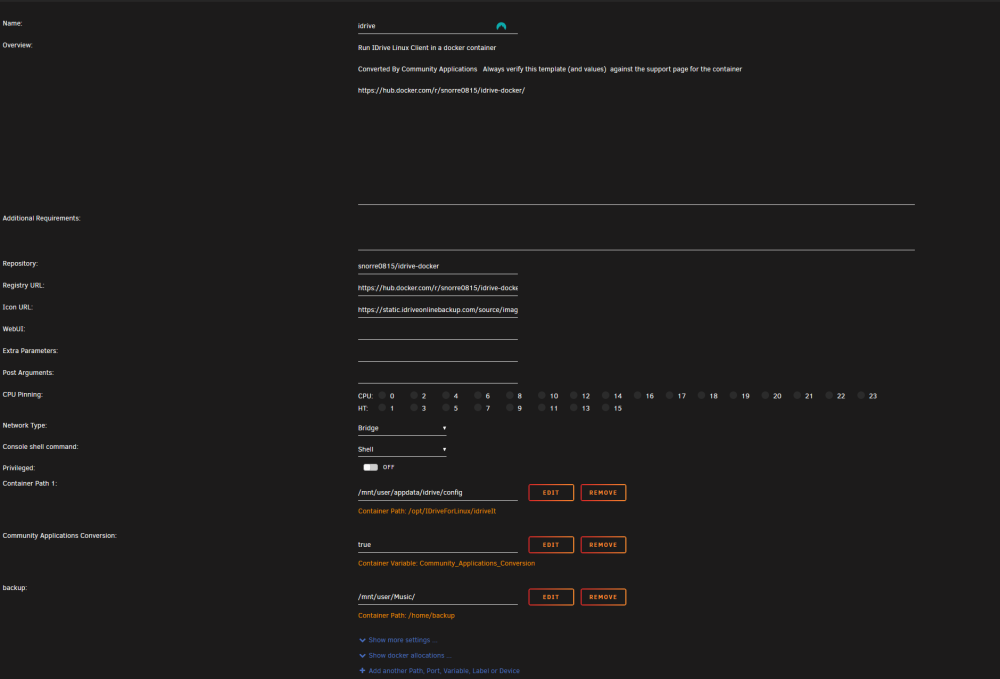Click the empty WebUI input field
Image resolution: width=1000 pixels, height=679 pixels.
[438, 332]
